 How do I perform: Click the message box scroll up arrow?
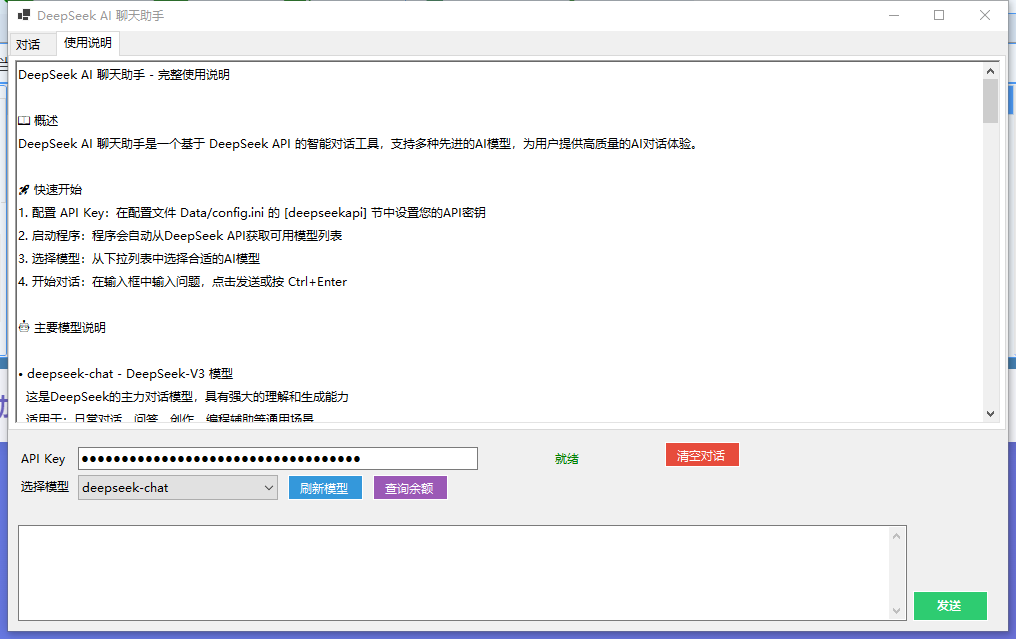point(897,537)
